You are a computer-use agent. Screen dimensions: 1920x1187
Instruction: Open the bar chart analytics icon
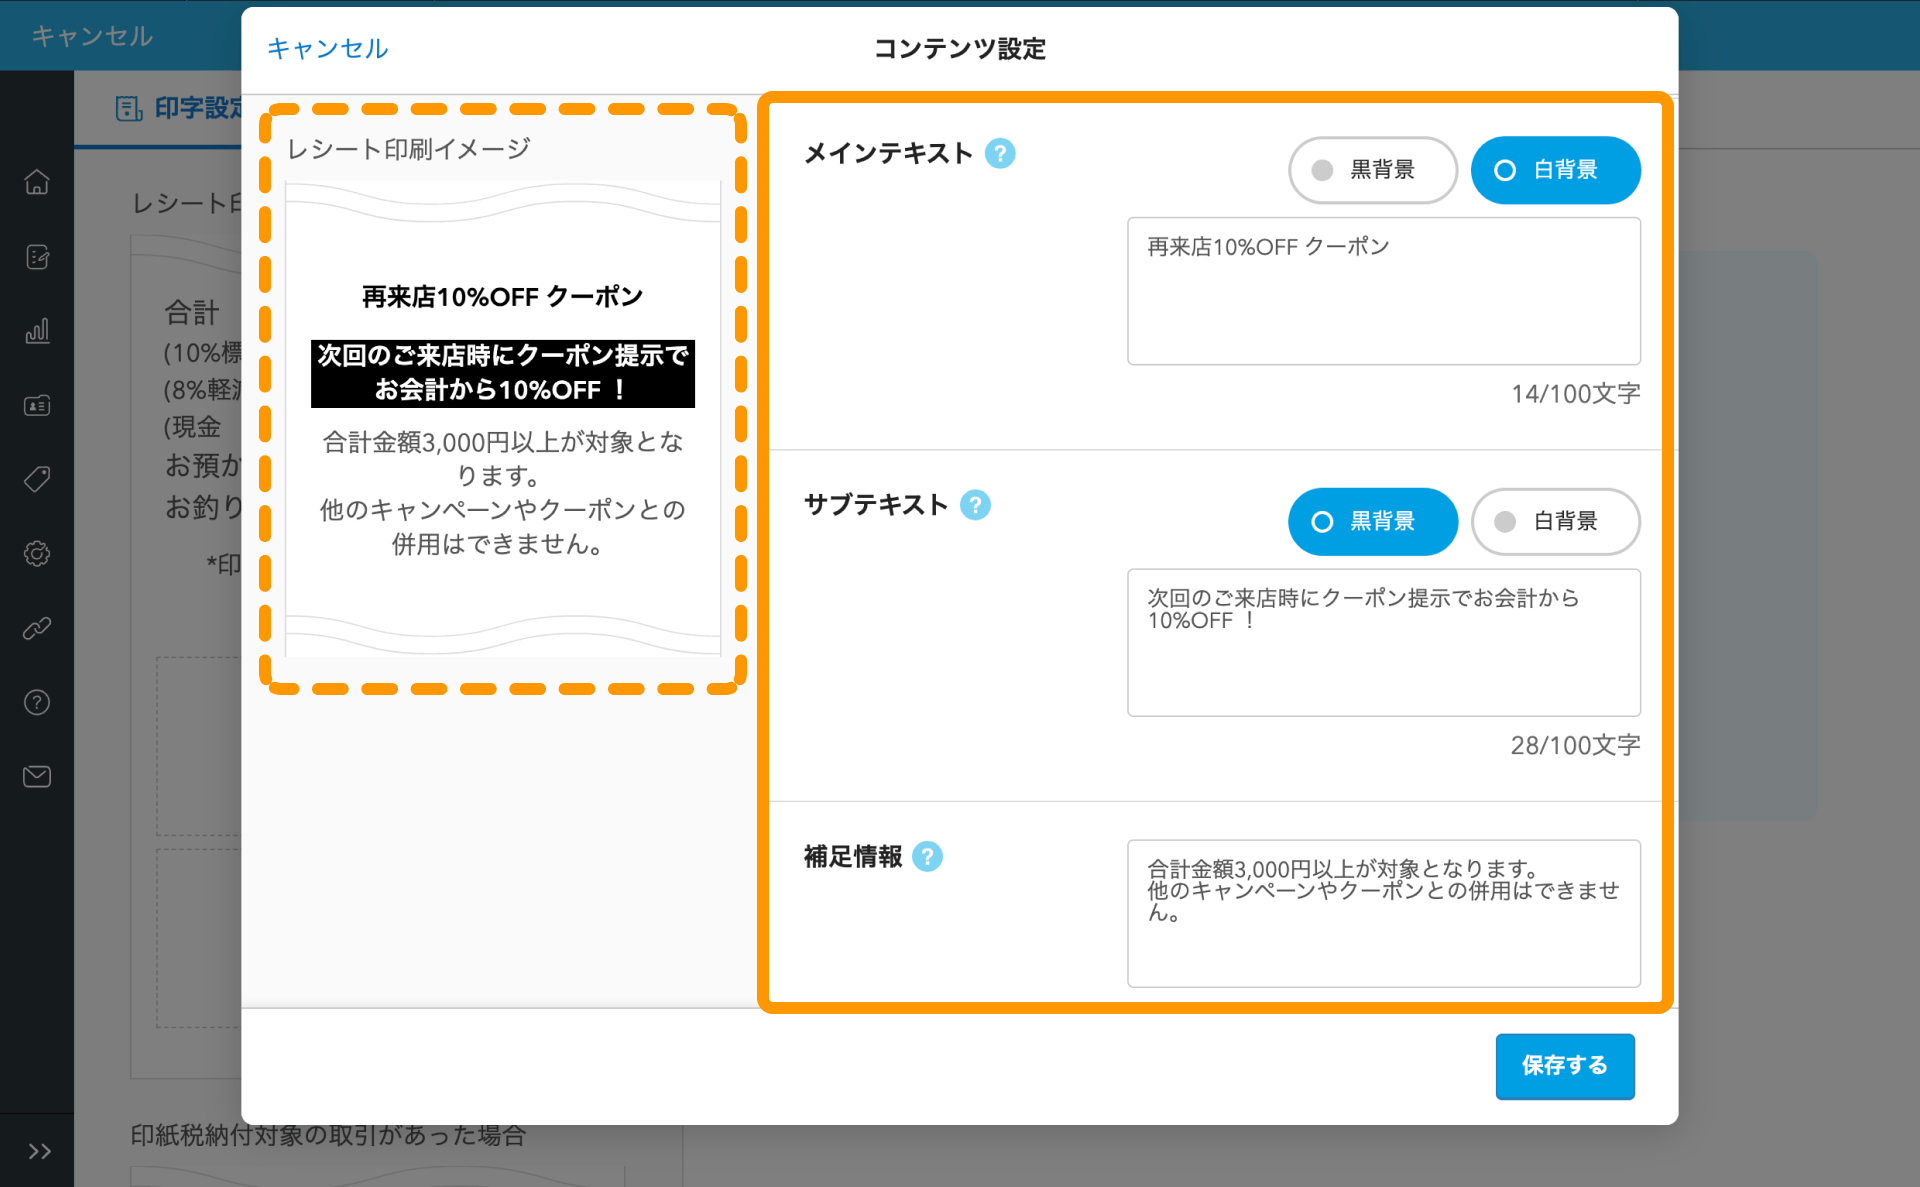(37, 331)
